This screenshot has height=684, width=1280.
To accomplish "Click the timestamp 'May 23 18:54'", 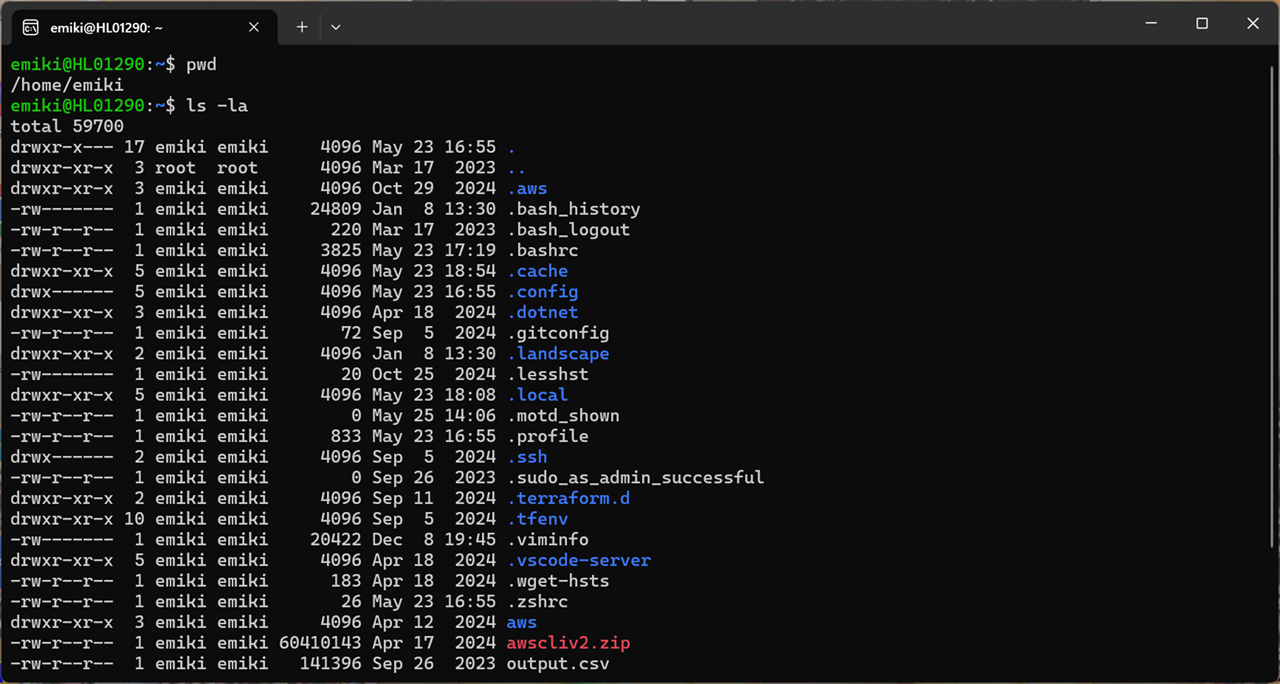I will pos(434,271).
